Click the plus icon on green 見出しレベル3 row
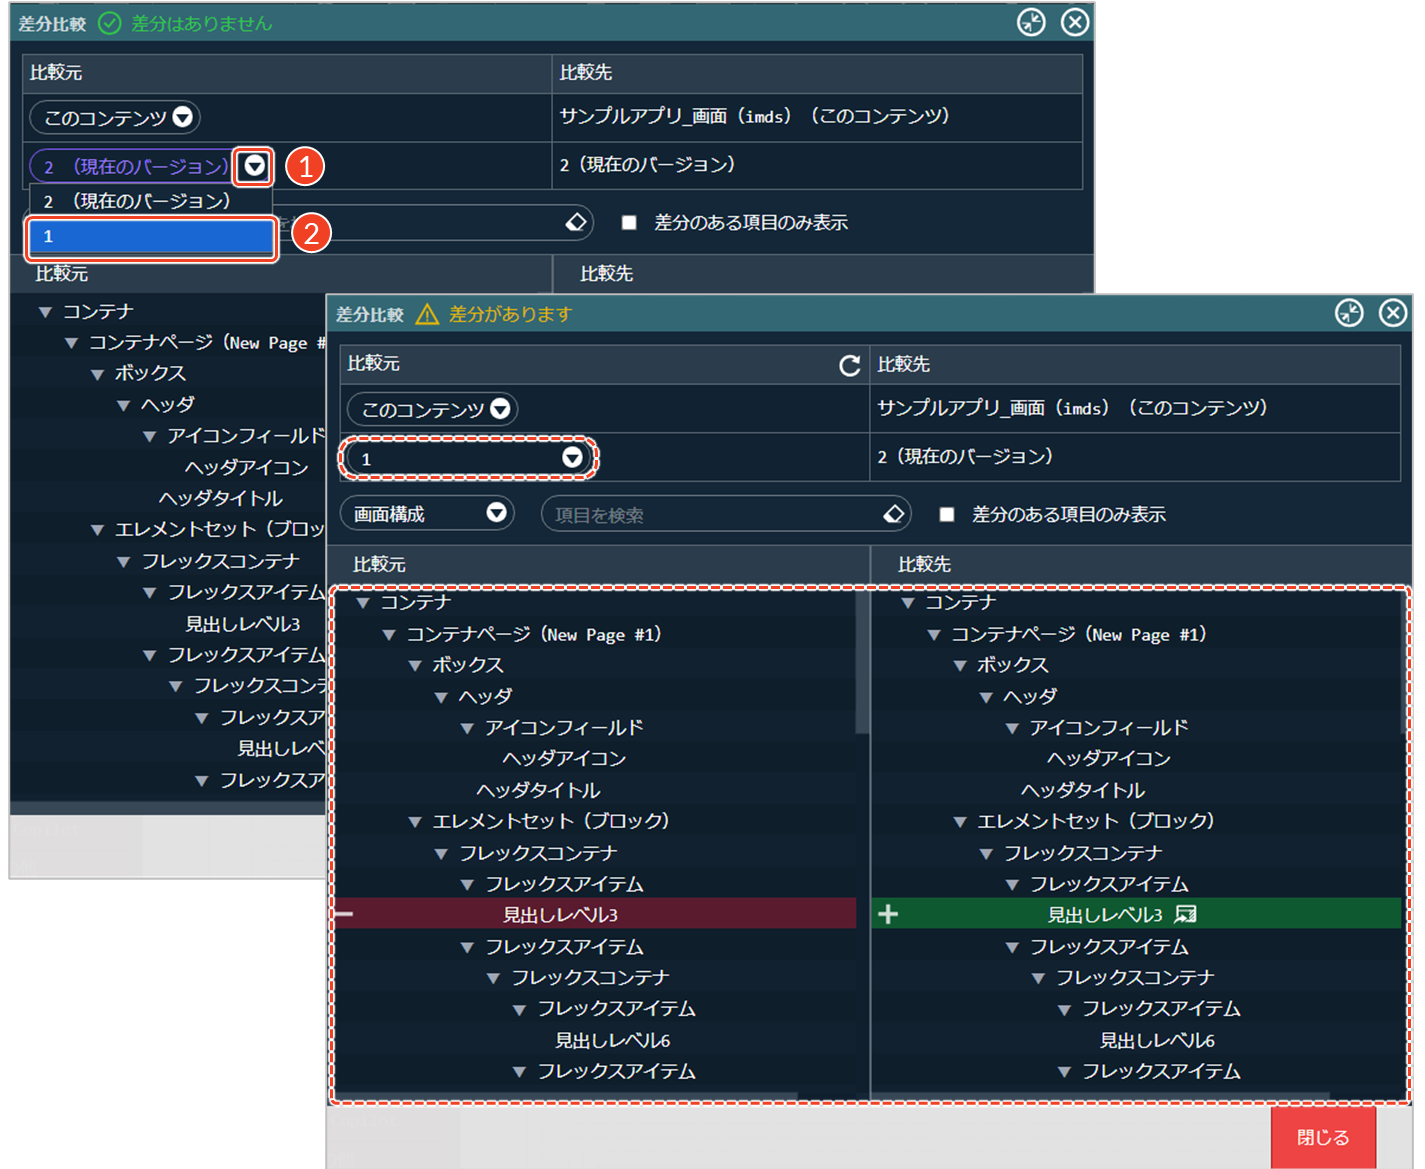 (x=888, y=914)
